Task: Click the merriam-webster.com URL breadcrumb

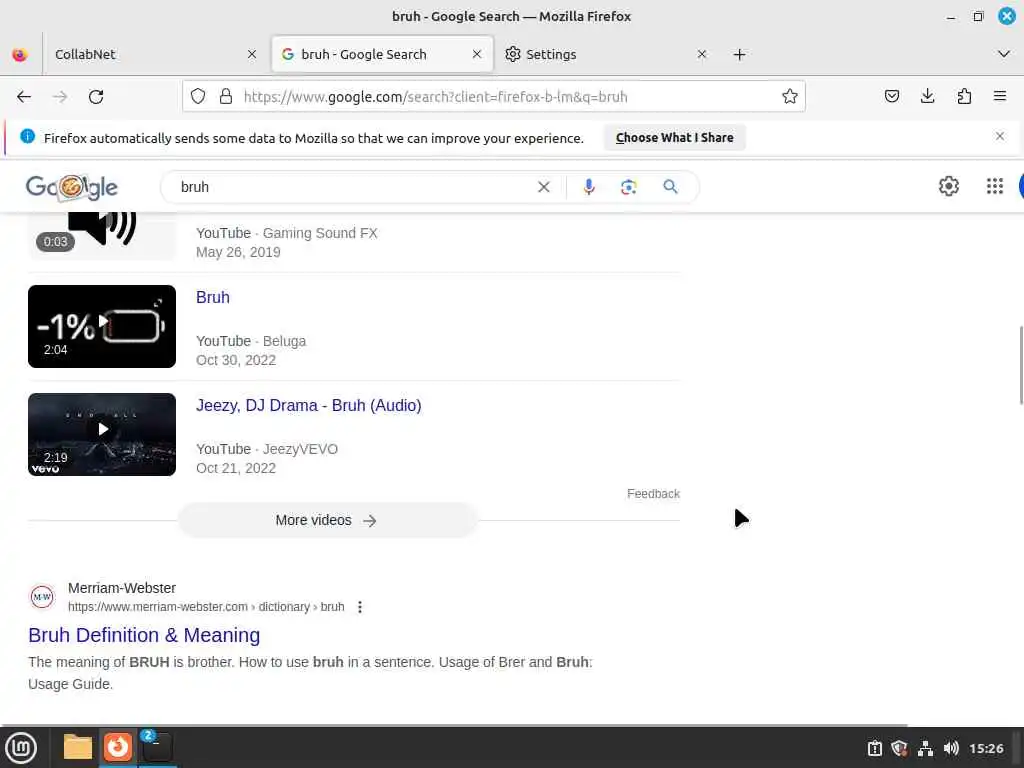Action: (206, 607)
